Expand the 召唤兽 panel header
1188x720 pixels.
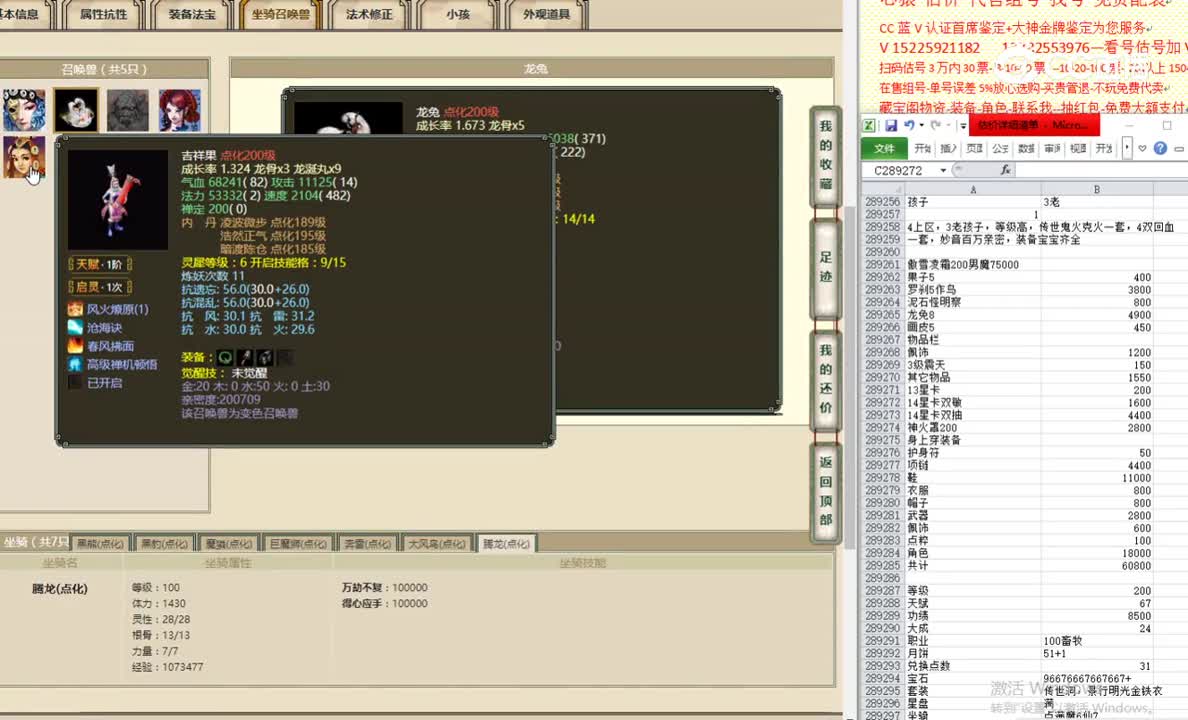[105, 66]
